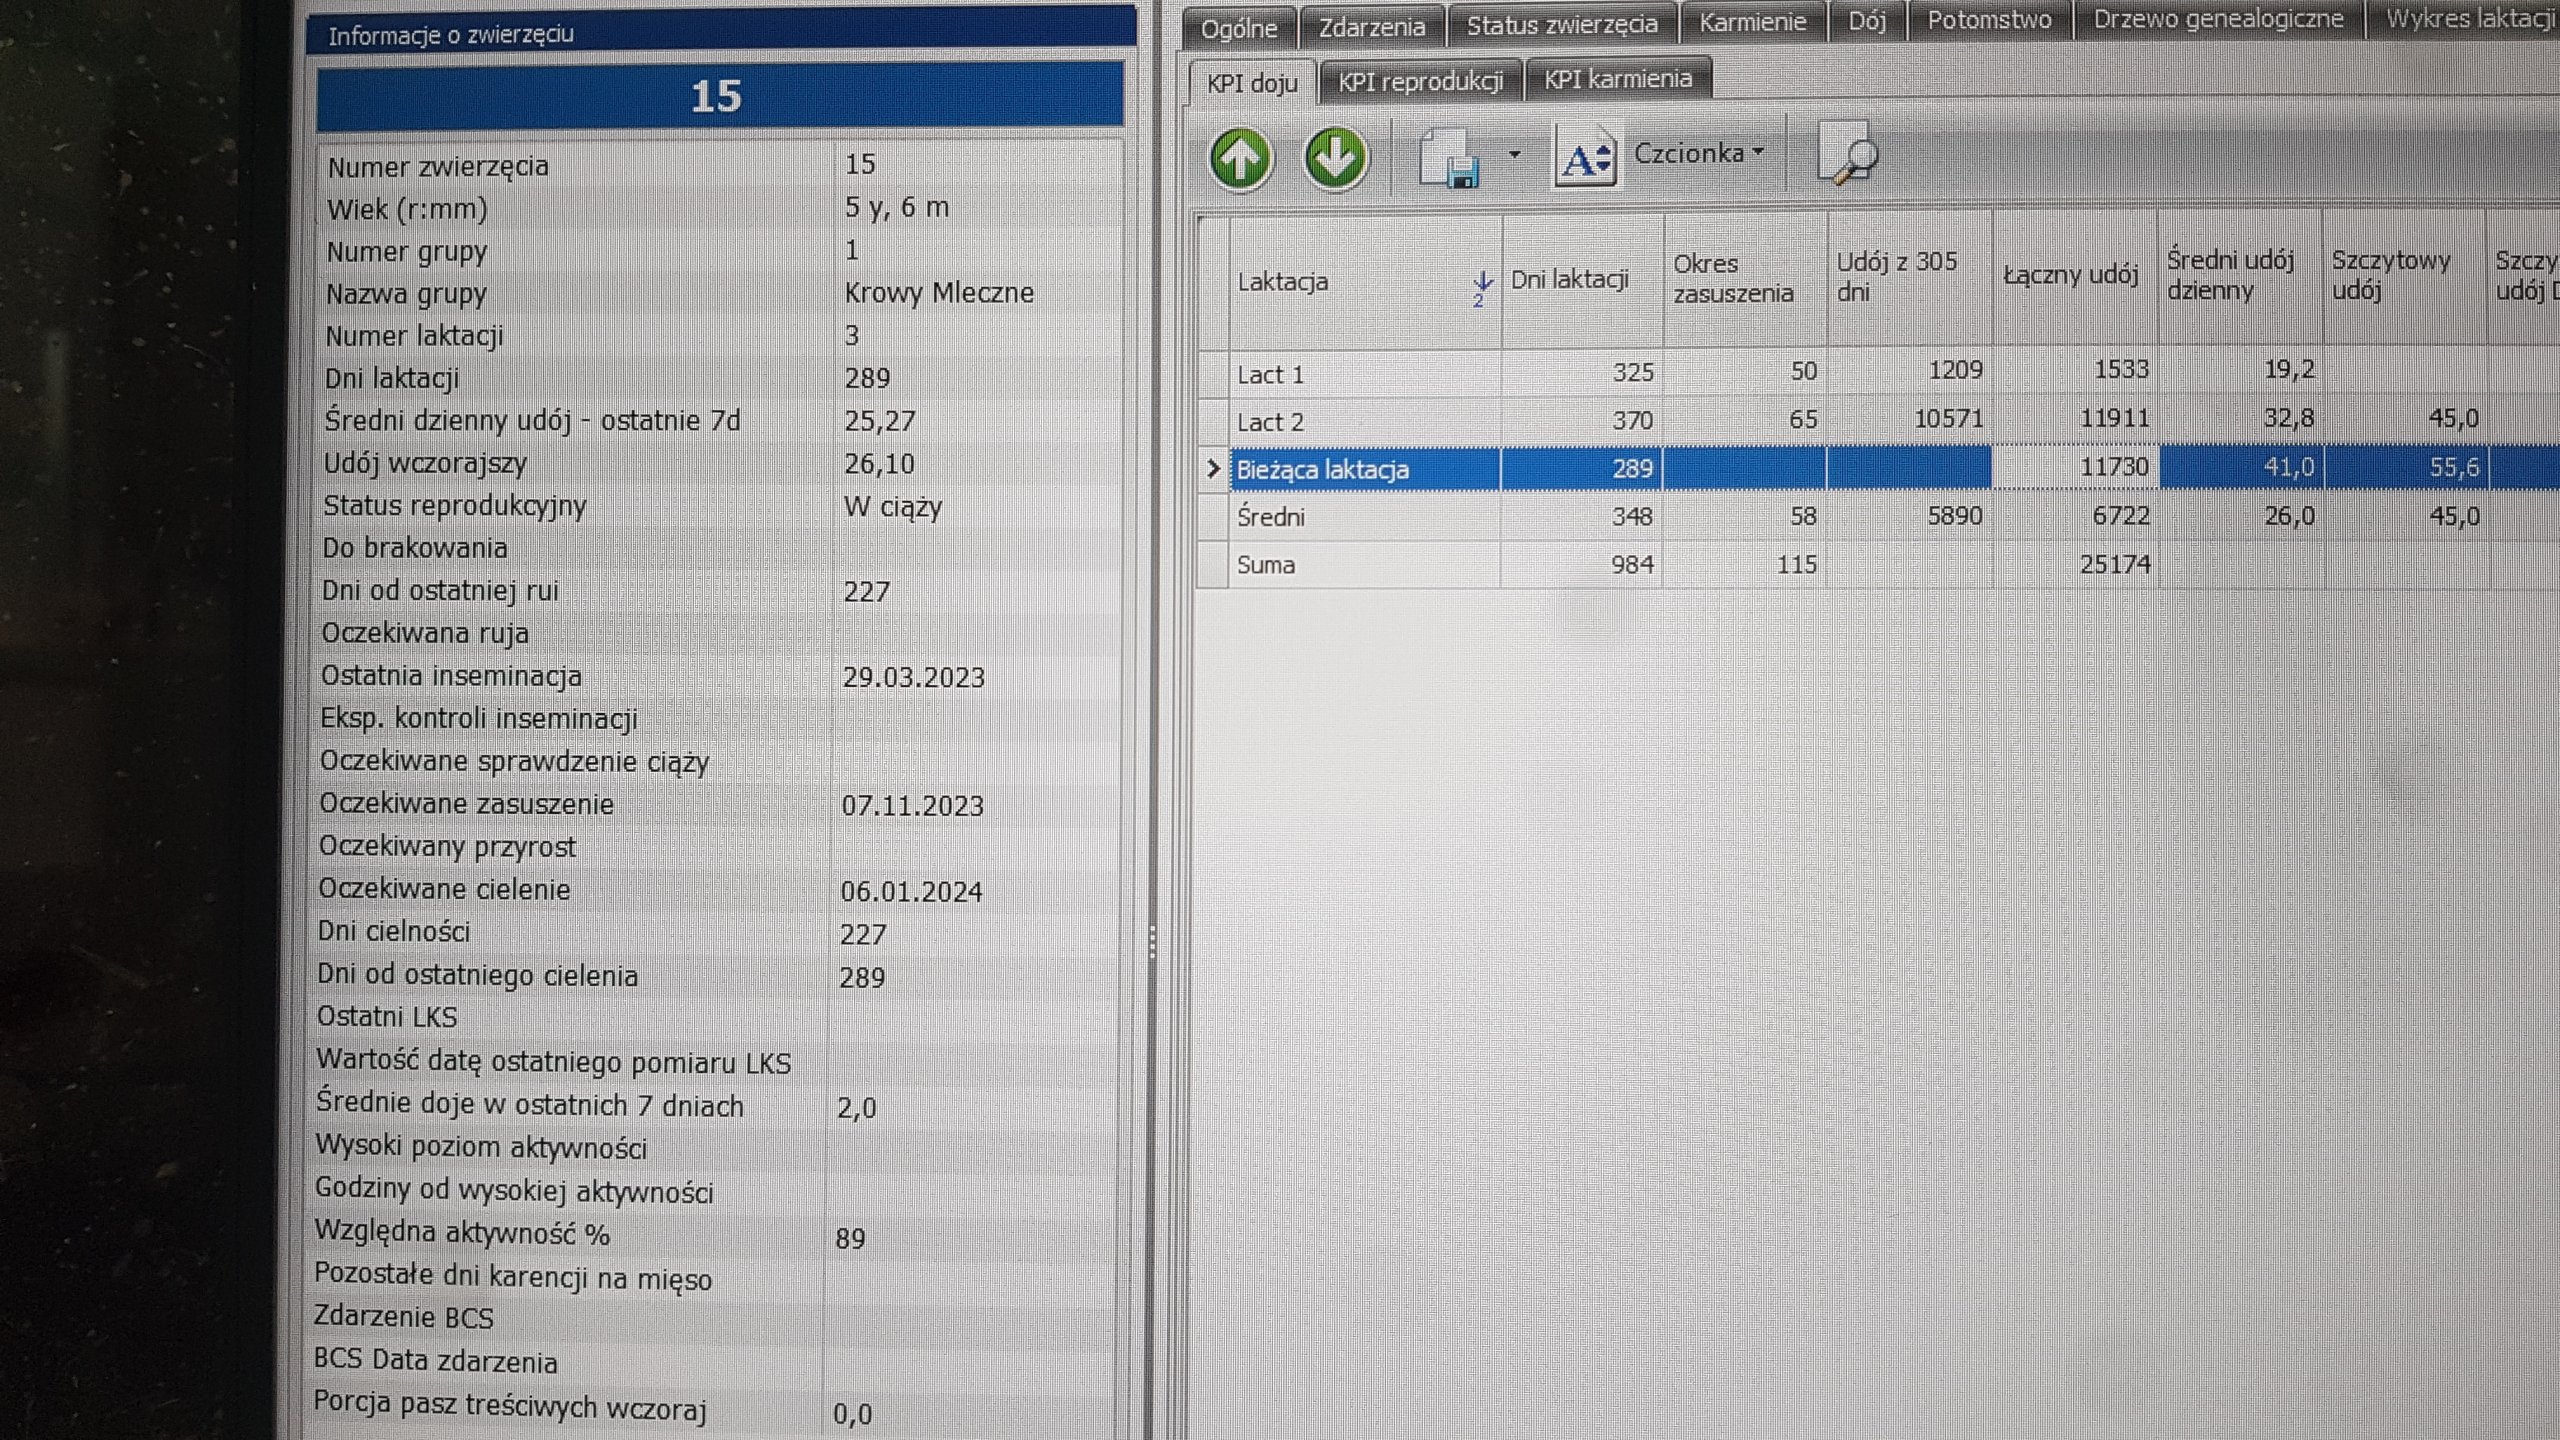This screenshot has width=2560, height=1440.
Task: Click the Ostatnia inseminacja date value
Action: pyautogui.click(x=913, y=678)
